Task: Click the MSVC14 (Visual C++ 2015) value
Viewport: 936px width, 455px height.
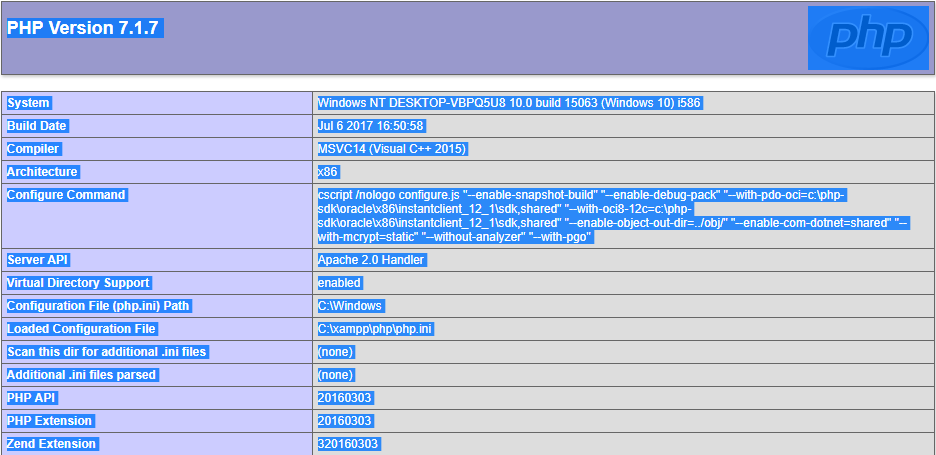Action: coord(393,149)
